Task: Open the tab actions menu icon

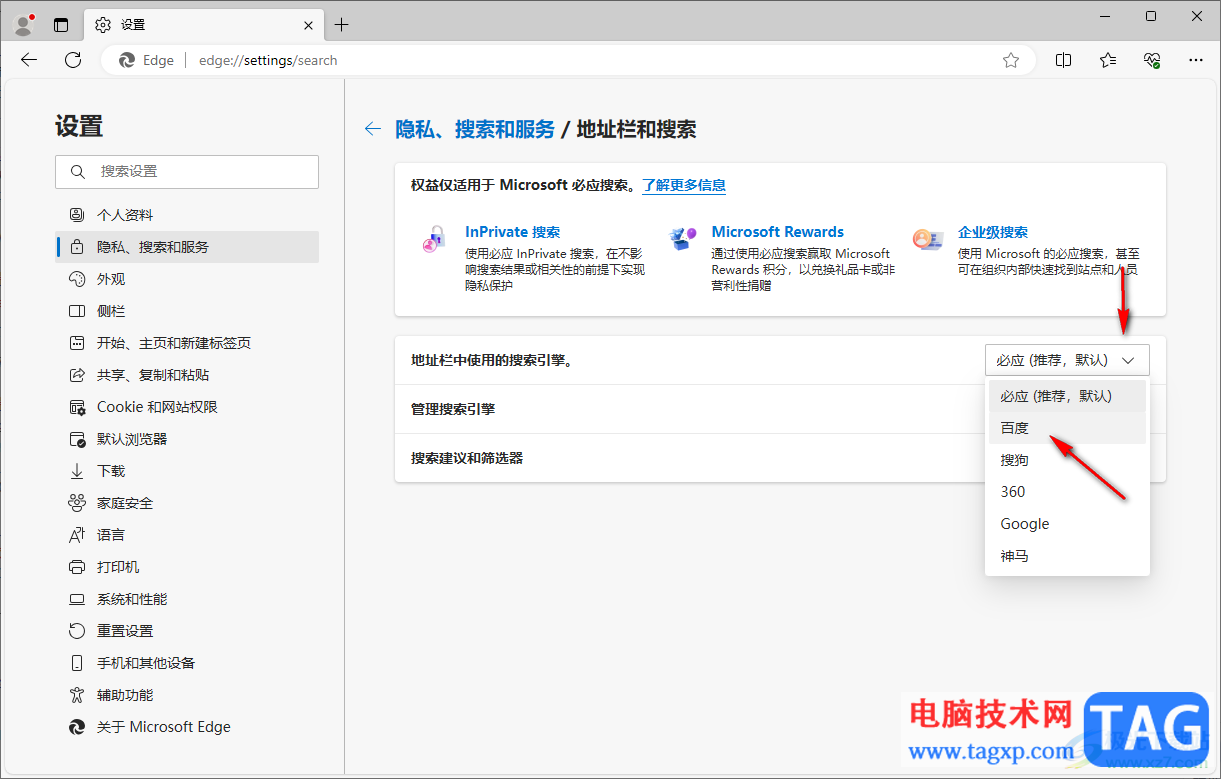Action: 61,24
